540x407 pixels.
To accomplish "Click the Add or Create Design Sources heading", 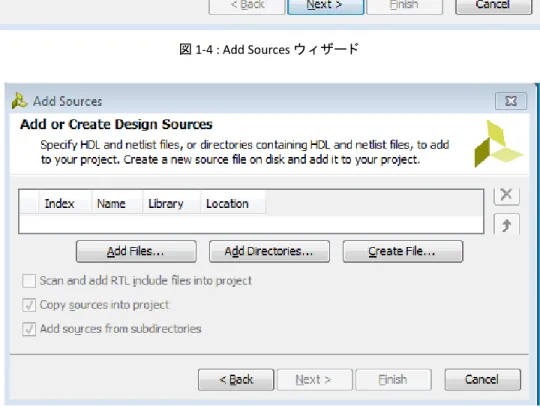I will 116,124.
